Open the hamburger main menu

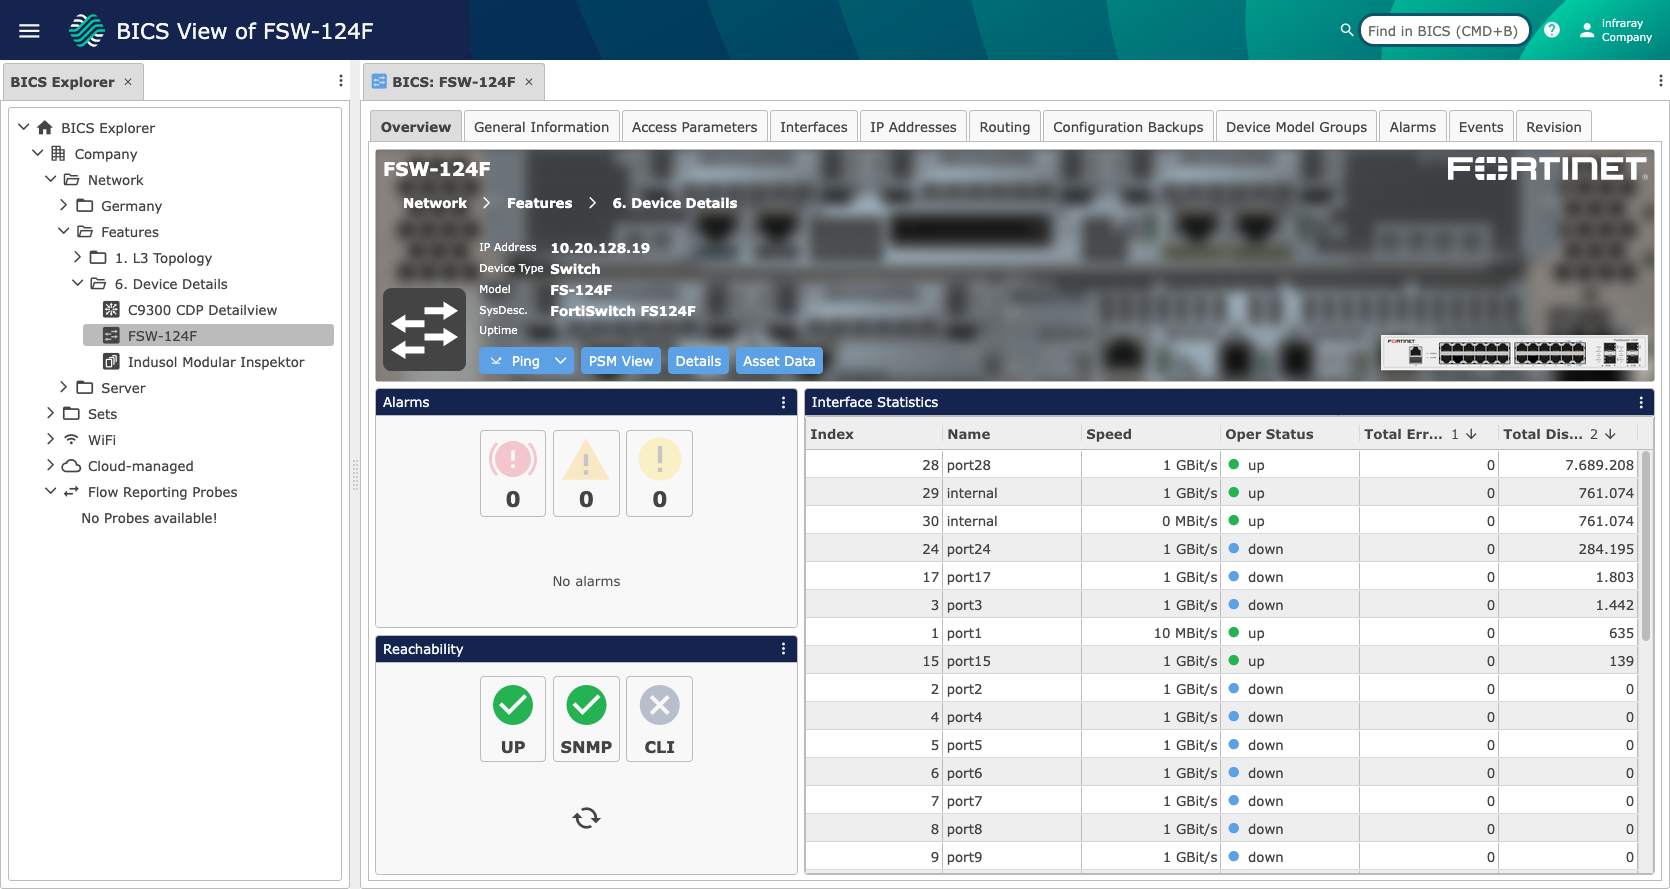[x=29, y=31]
